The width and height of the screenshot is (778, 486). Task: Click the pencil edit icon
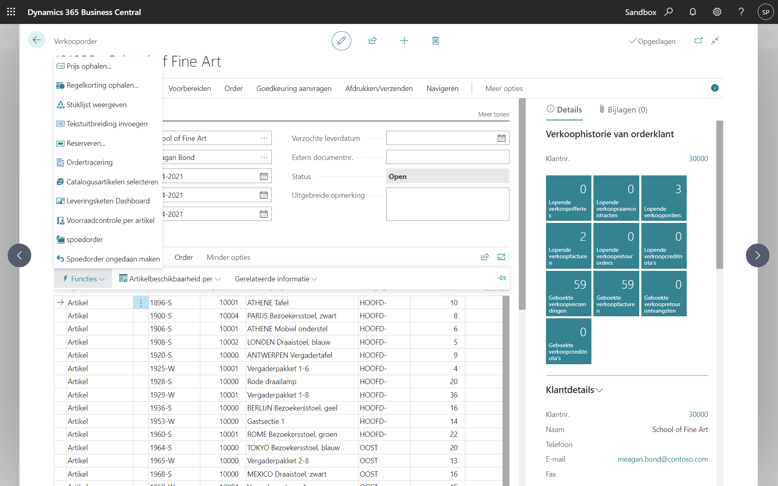[341, 41]
